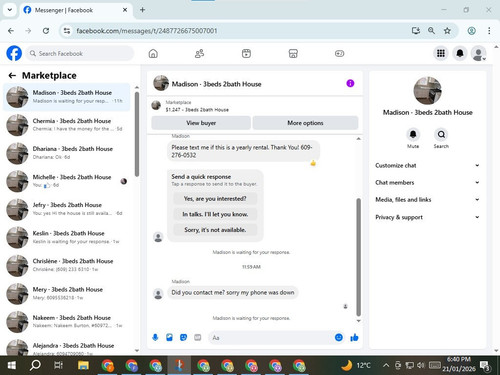Open the Home feed icon
Viewport: 500px width, 375px height.
(x=153, y=53)
